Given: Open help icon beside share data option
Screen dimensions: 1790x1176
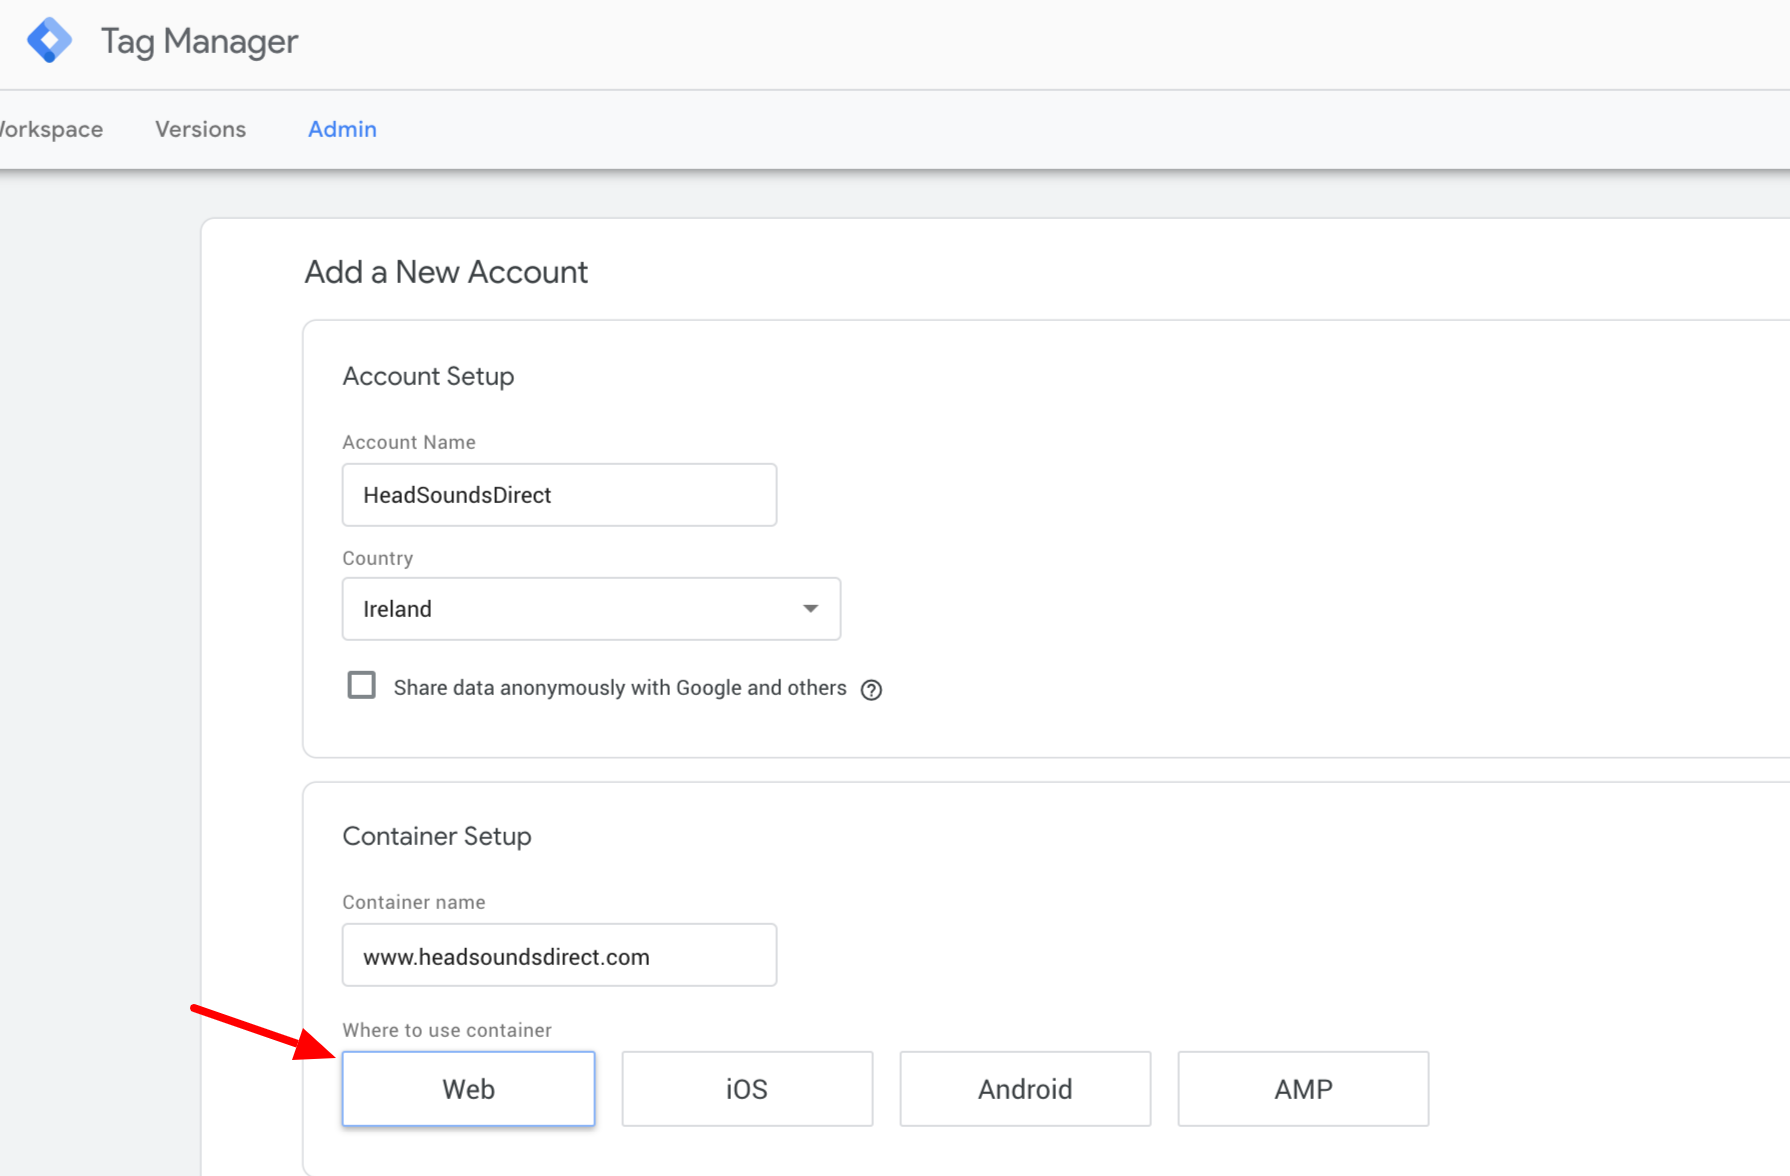Looking at the screenshot, I should [x=871, y=690].
